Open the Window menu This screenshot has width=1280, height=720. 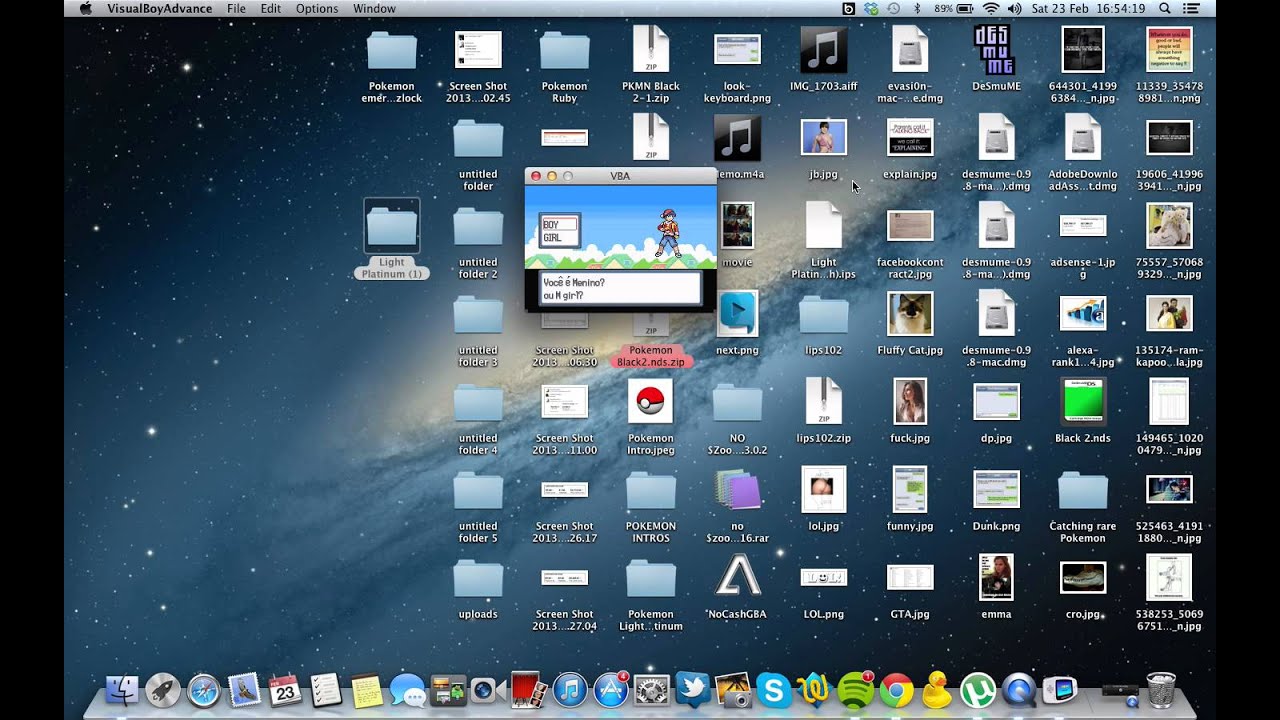(375, 8)
